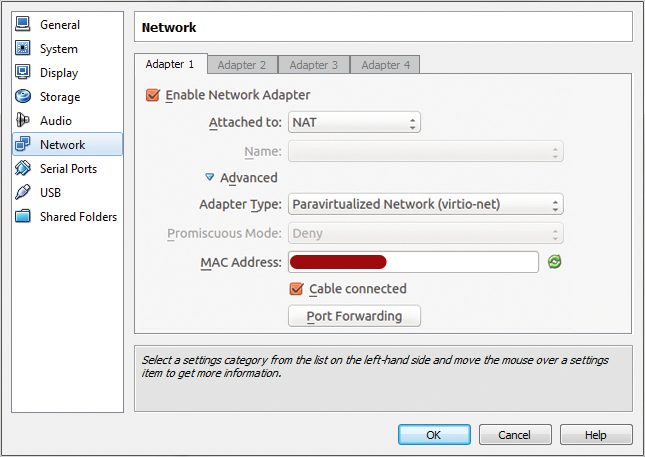Viewport: 645px width, 457px height.
Task: Open the Audio speaker icon
Action: (23, 120)
